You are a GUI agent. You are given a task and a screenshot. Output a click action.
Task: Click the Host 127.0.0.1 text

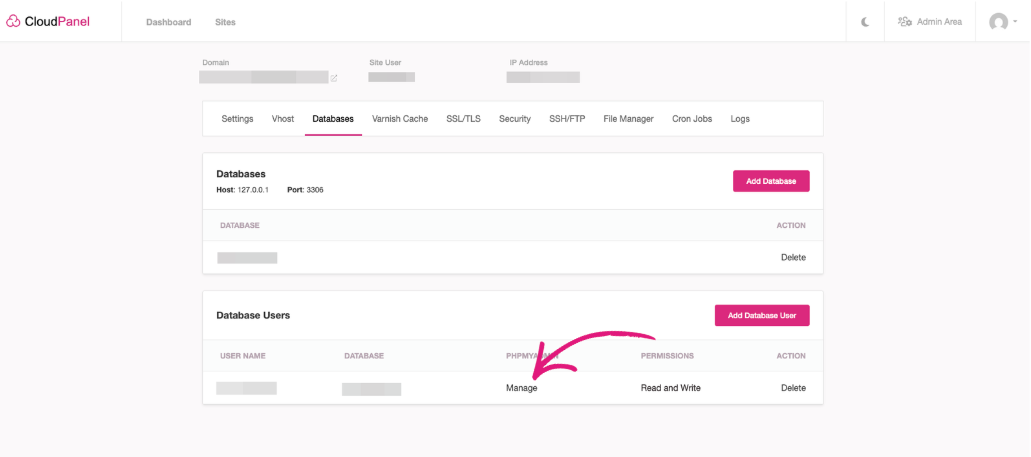[242, 189]
